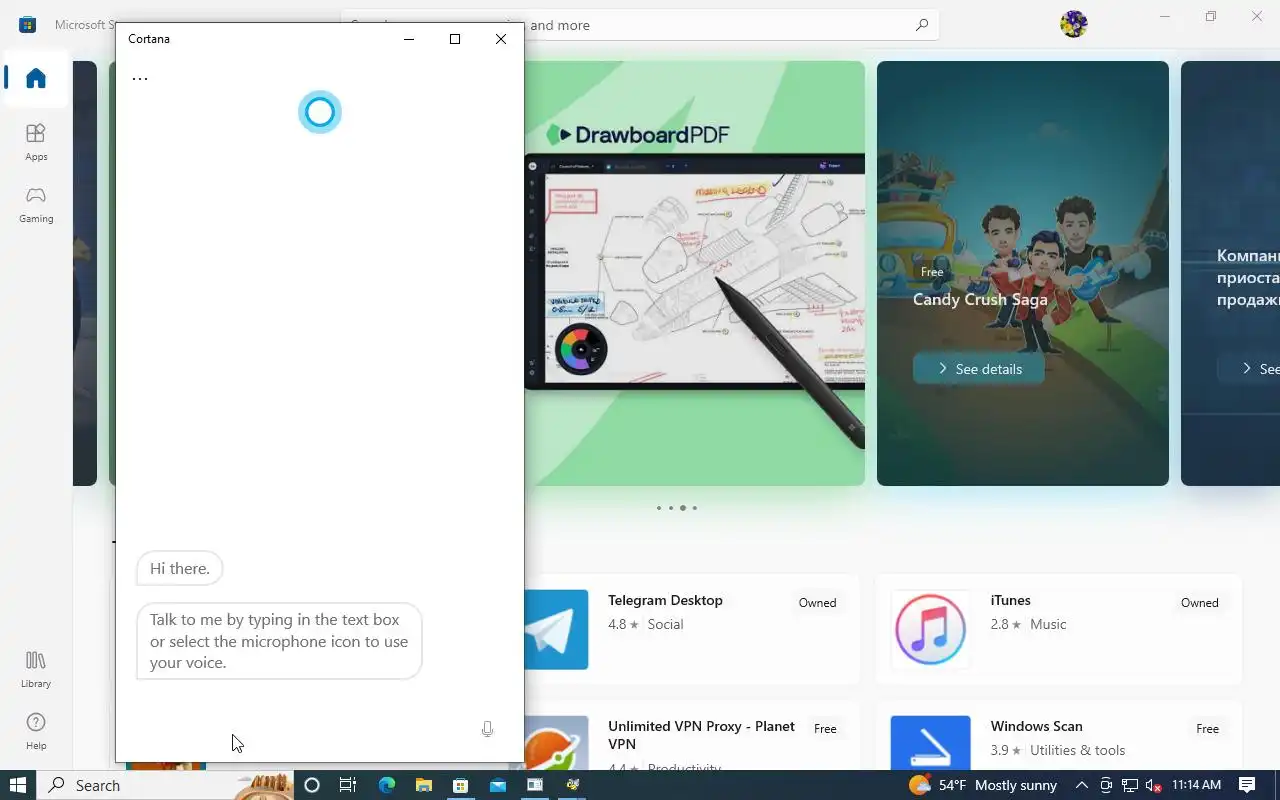1280x800 pixels.
Task: Click the news window icon on taskbar
Action: [x=535, y=785]
